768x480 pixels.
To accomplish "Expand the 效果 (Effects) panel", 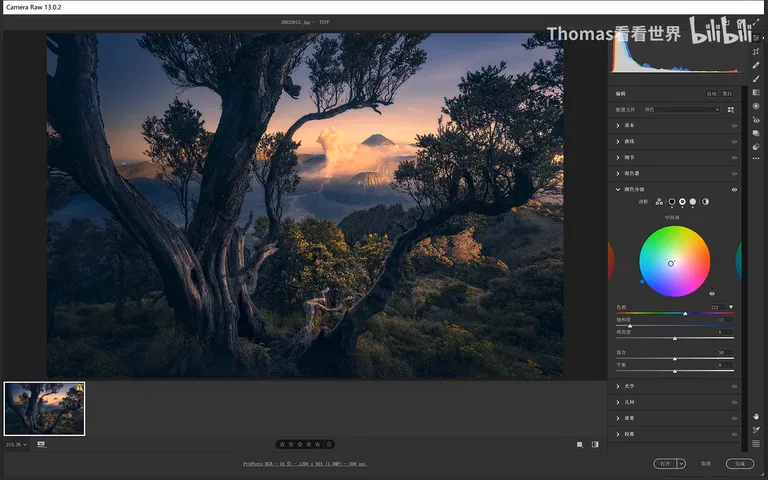I will pyautogui.click(x=618, y=418).
